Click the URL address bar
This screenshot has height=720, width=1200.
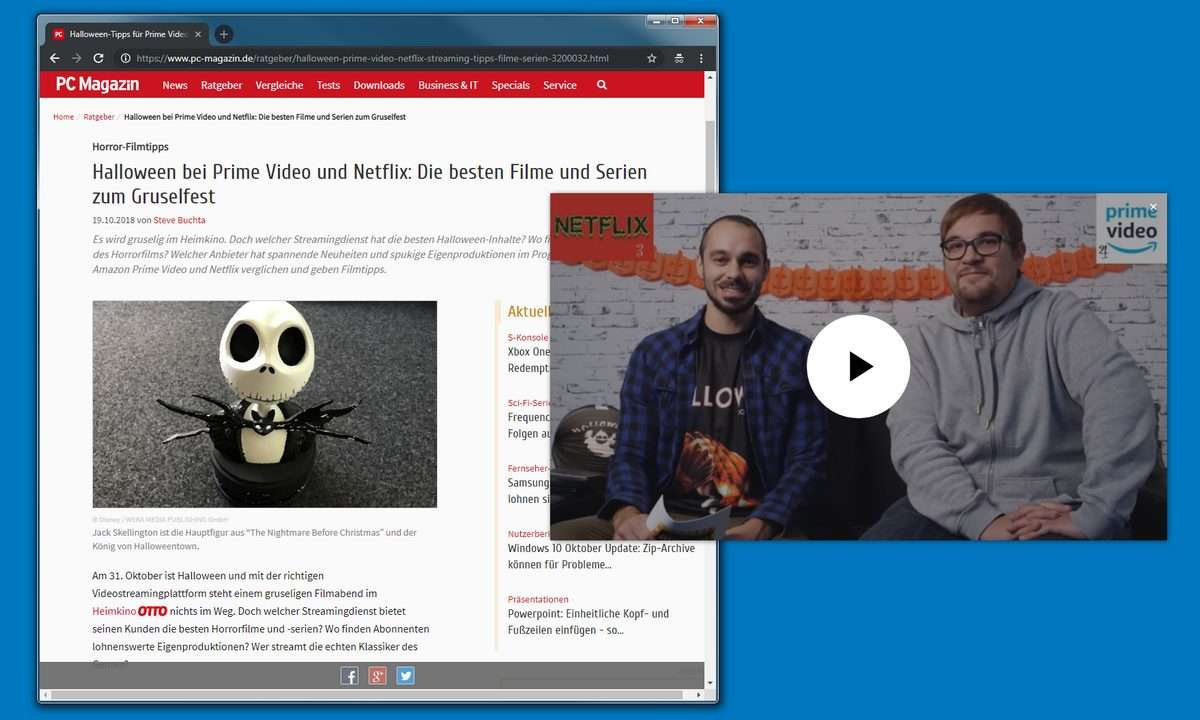click(x=380, y=59)
